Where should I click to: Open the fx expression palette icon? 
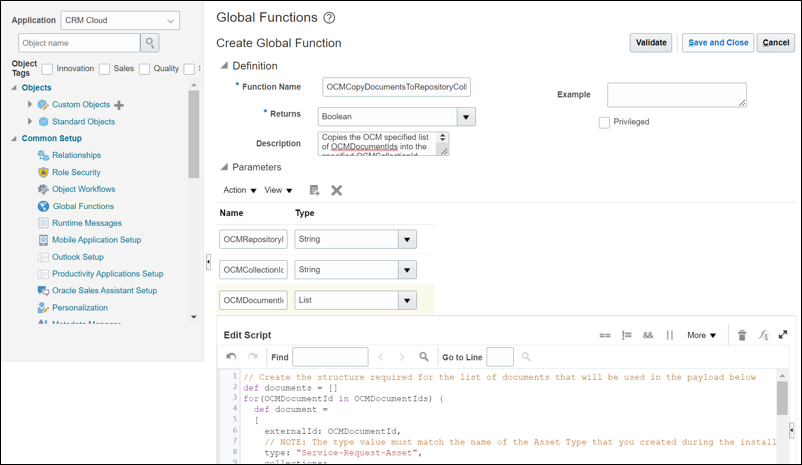pyautogui.click(x=763, y=335)
